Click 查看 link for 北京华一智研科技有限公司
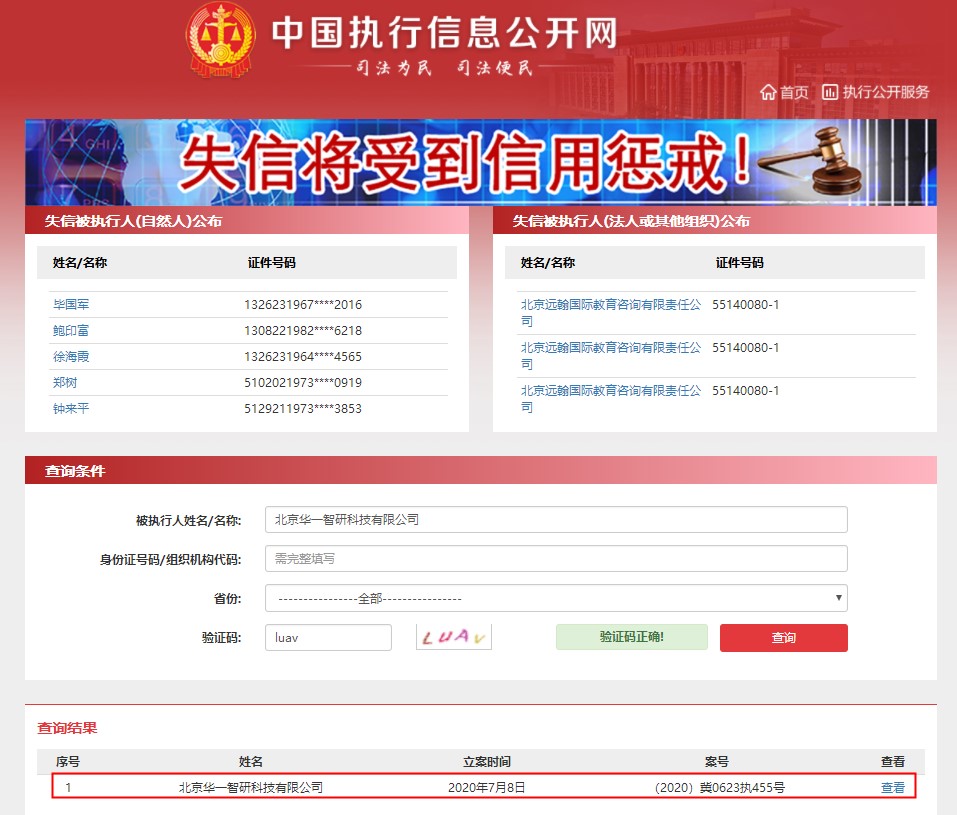This screenshot has width=957, height=815. click(892, 788)
